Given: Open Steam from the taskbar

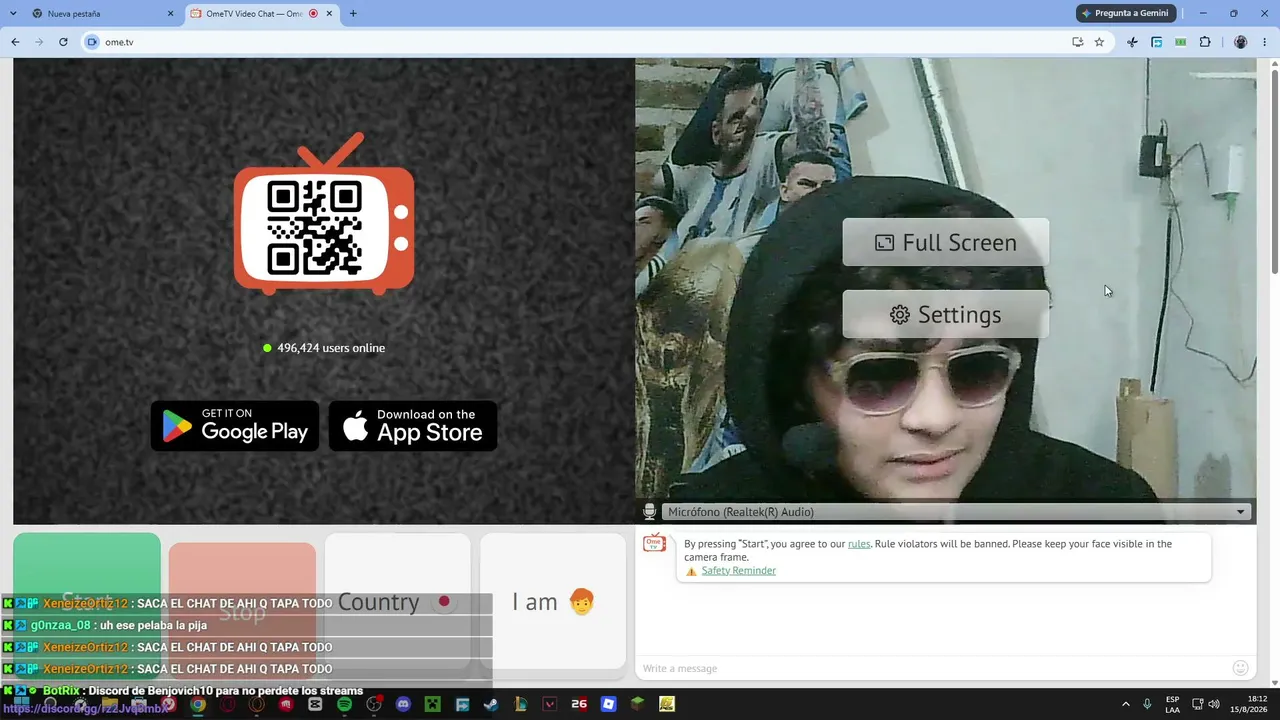Looking at the screenshot, I should pos(491,704).
